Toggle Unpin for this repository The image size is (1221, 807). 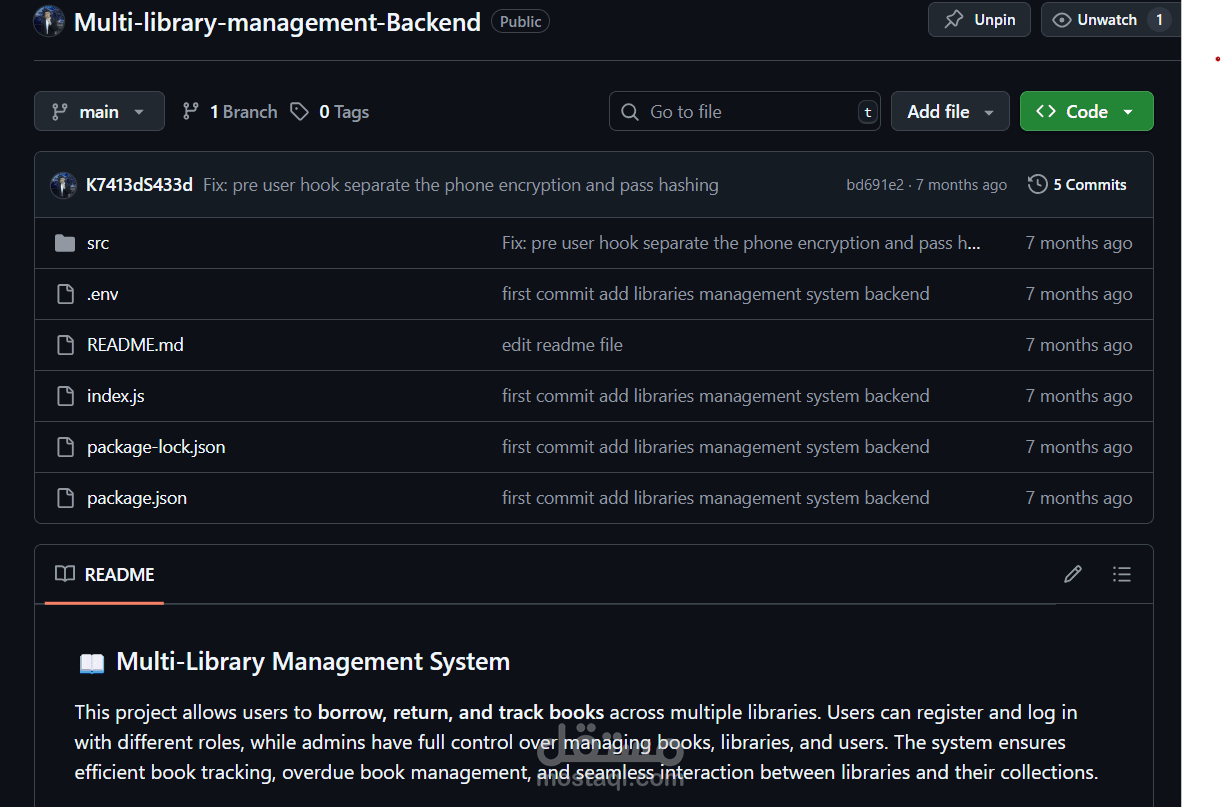tap(979, 20)
